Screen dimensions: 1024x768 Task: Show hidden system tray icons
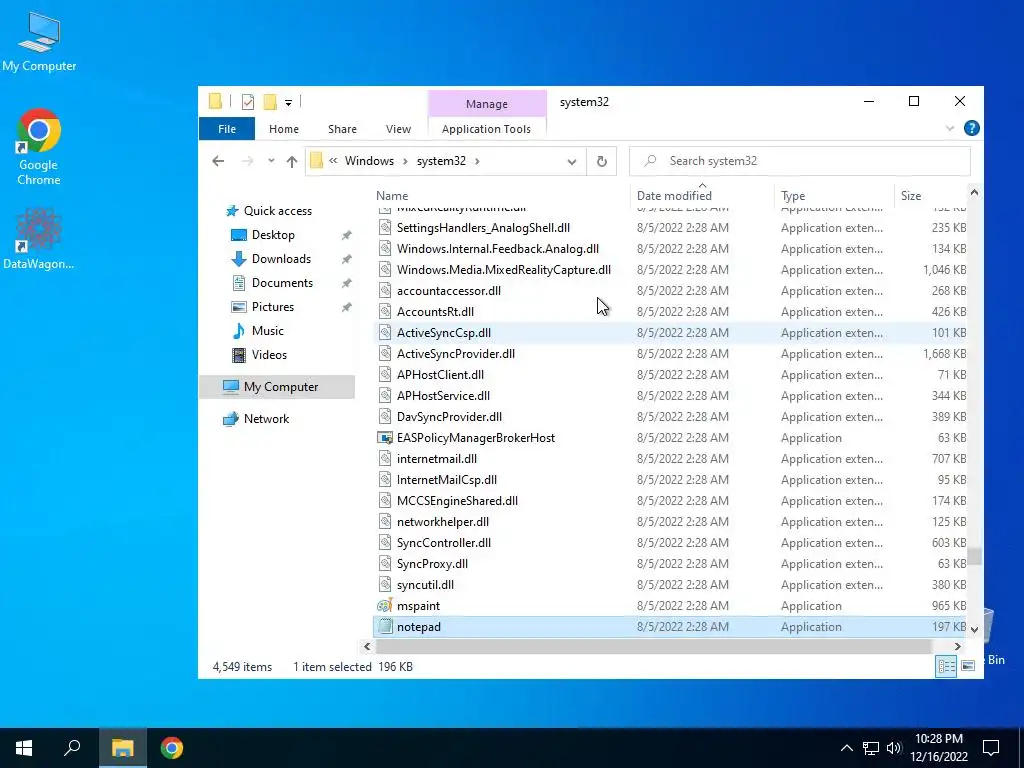pos(846,748)
